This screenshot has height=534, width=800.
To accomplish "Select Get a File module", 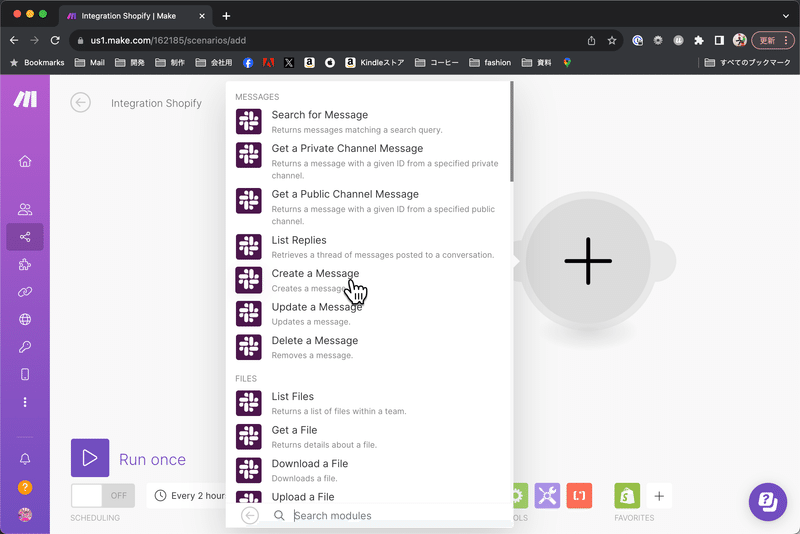I will click(x=368, y=437).
